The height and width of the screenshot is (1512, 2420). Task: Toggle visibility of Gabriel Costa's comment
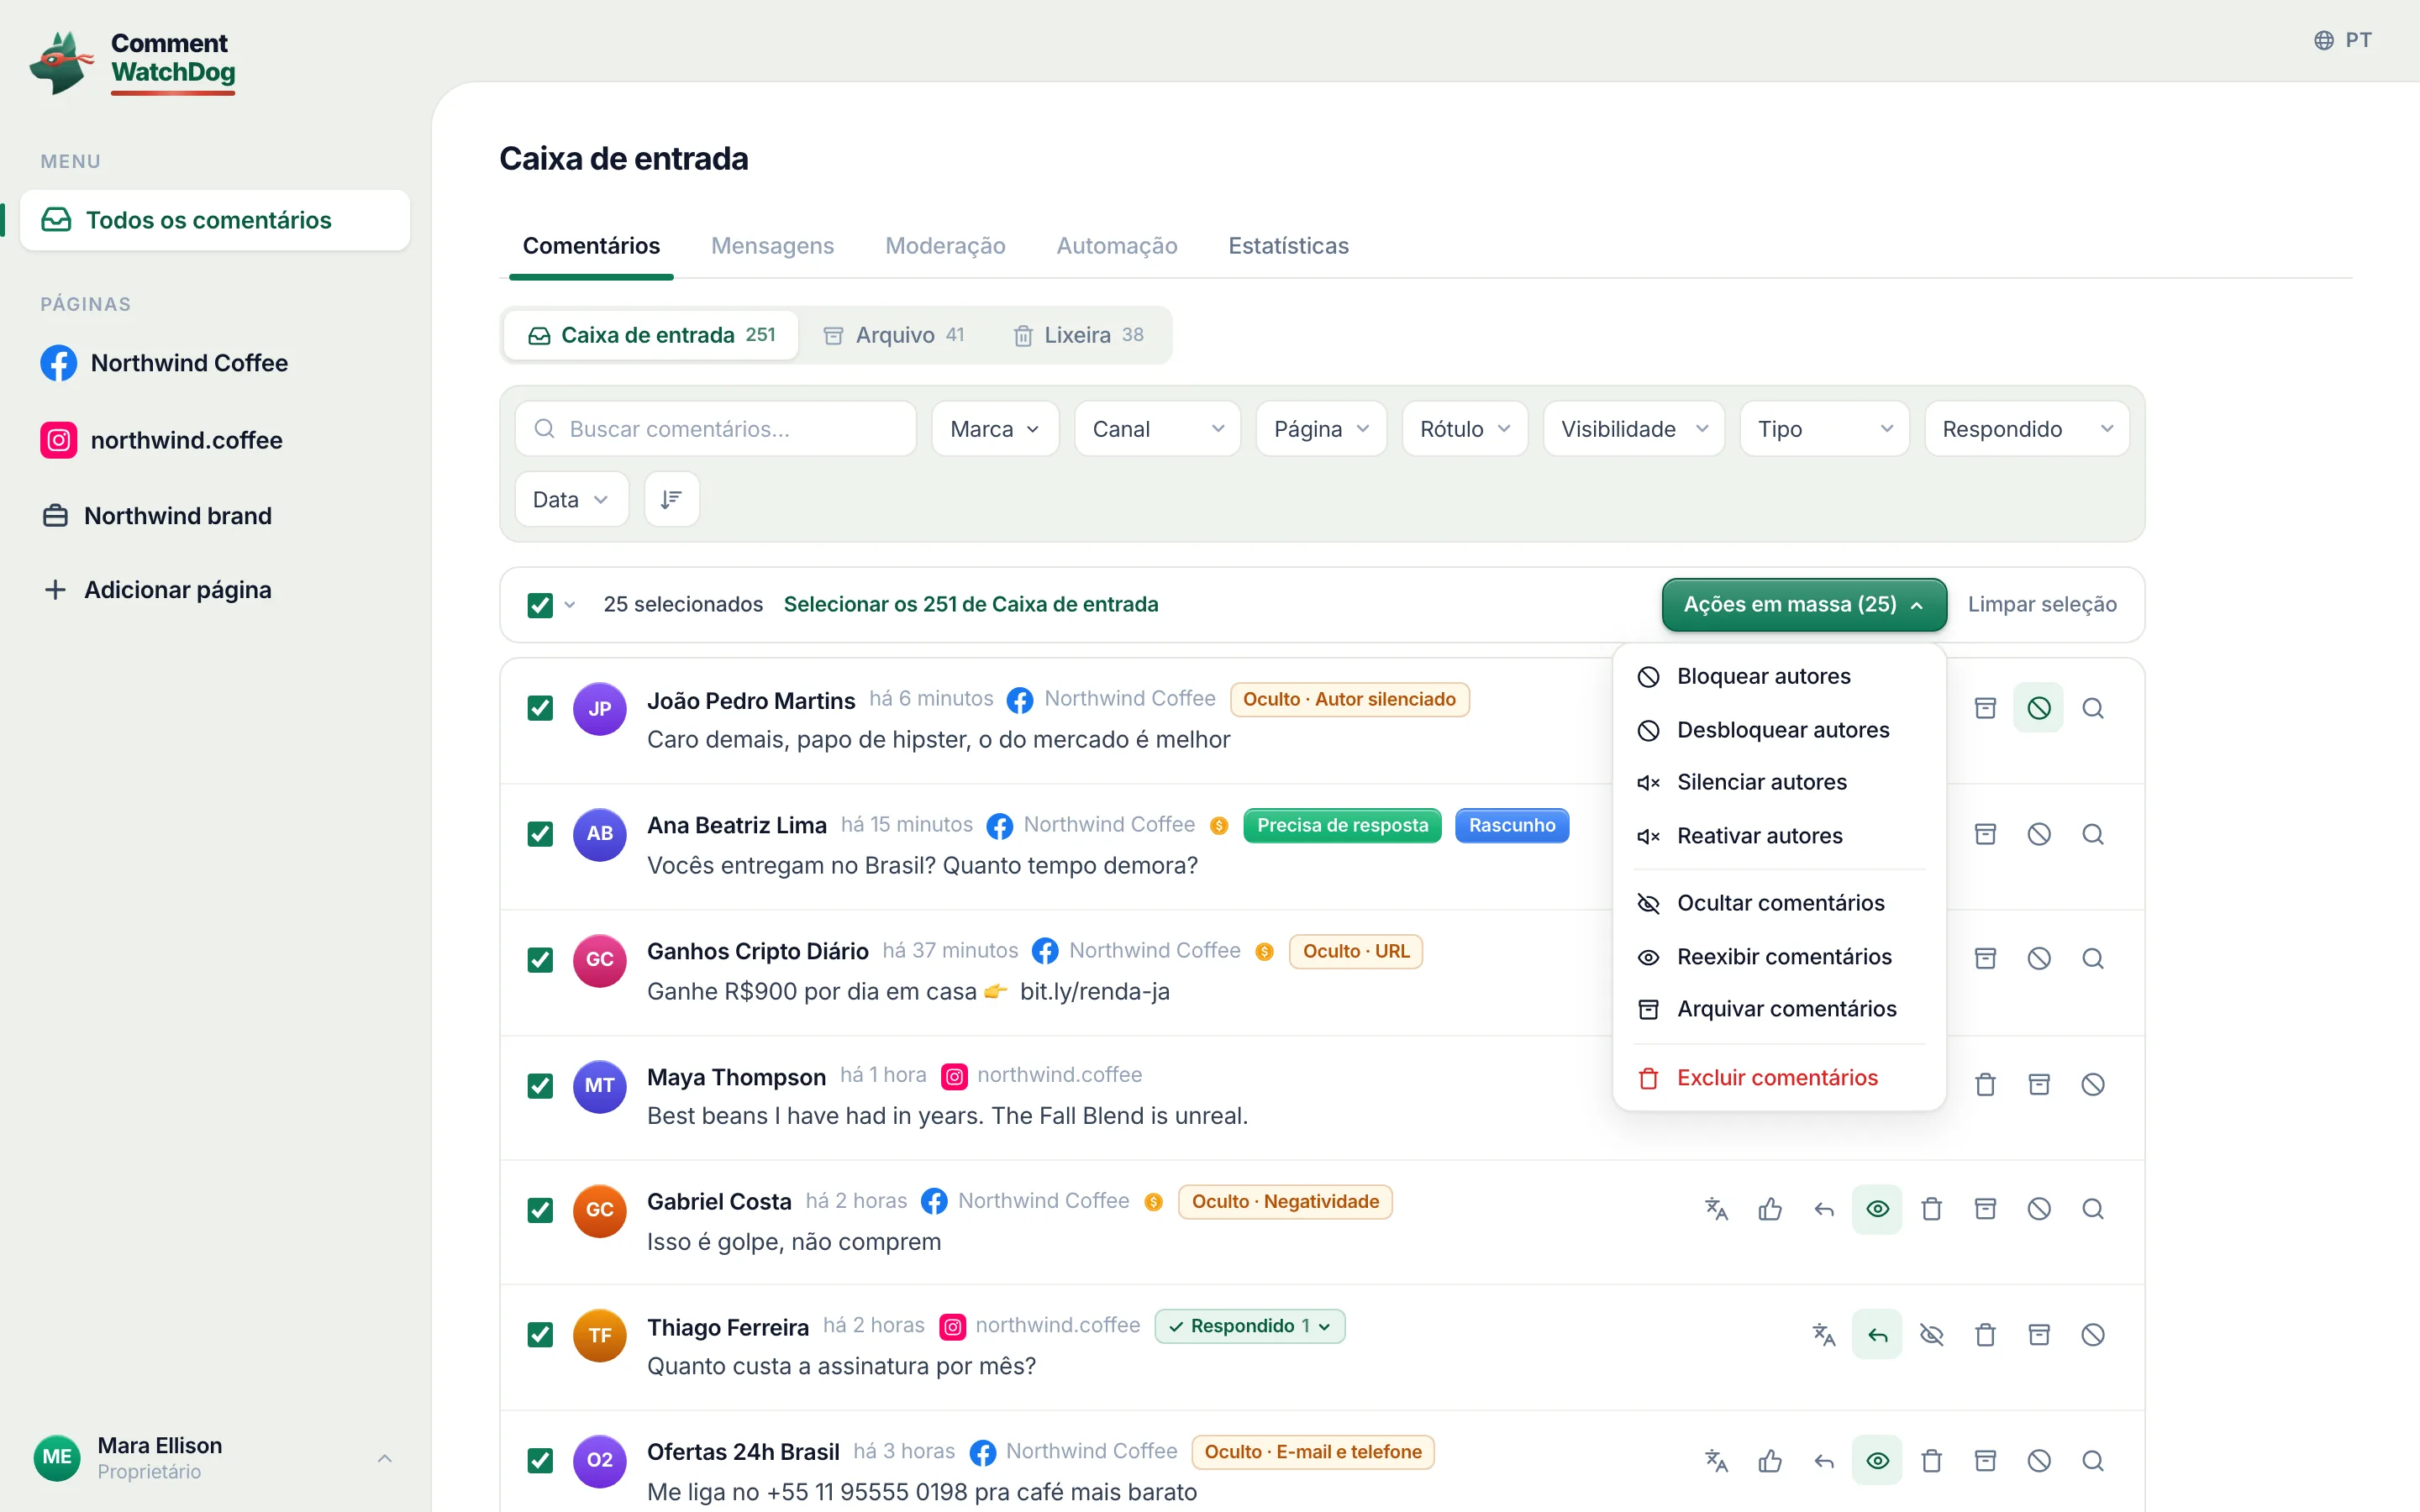1877,1209
